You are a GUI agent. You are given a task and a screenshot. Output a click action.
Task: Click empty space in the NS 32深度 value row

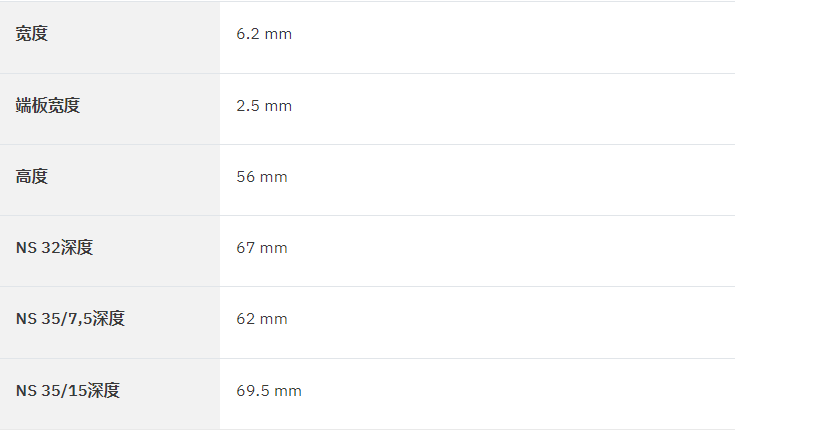tap(513, 251)
